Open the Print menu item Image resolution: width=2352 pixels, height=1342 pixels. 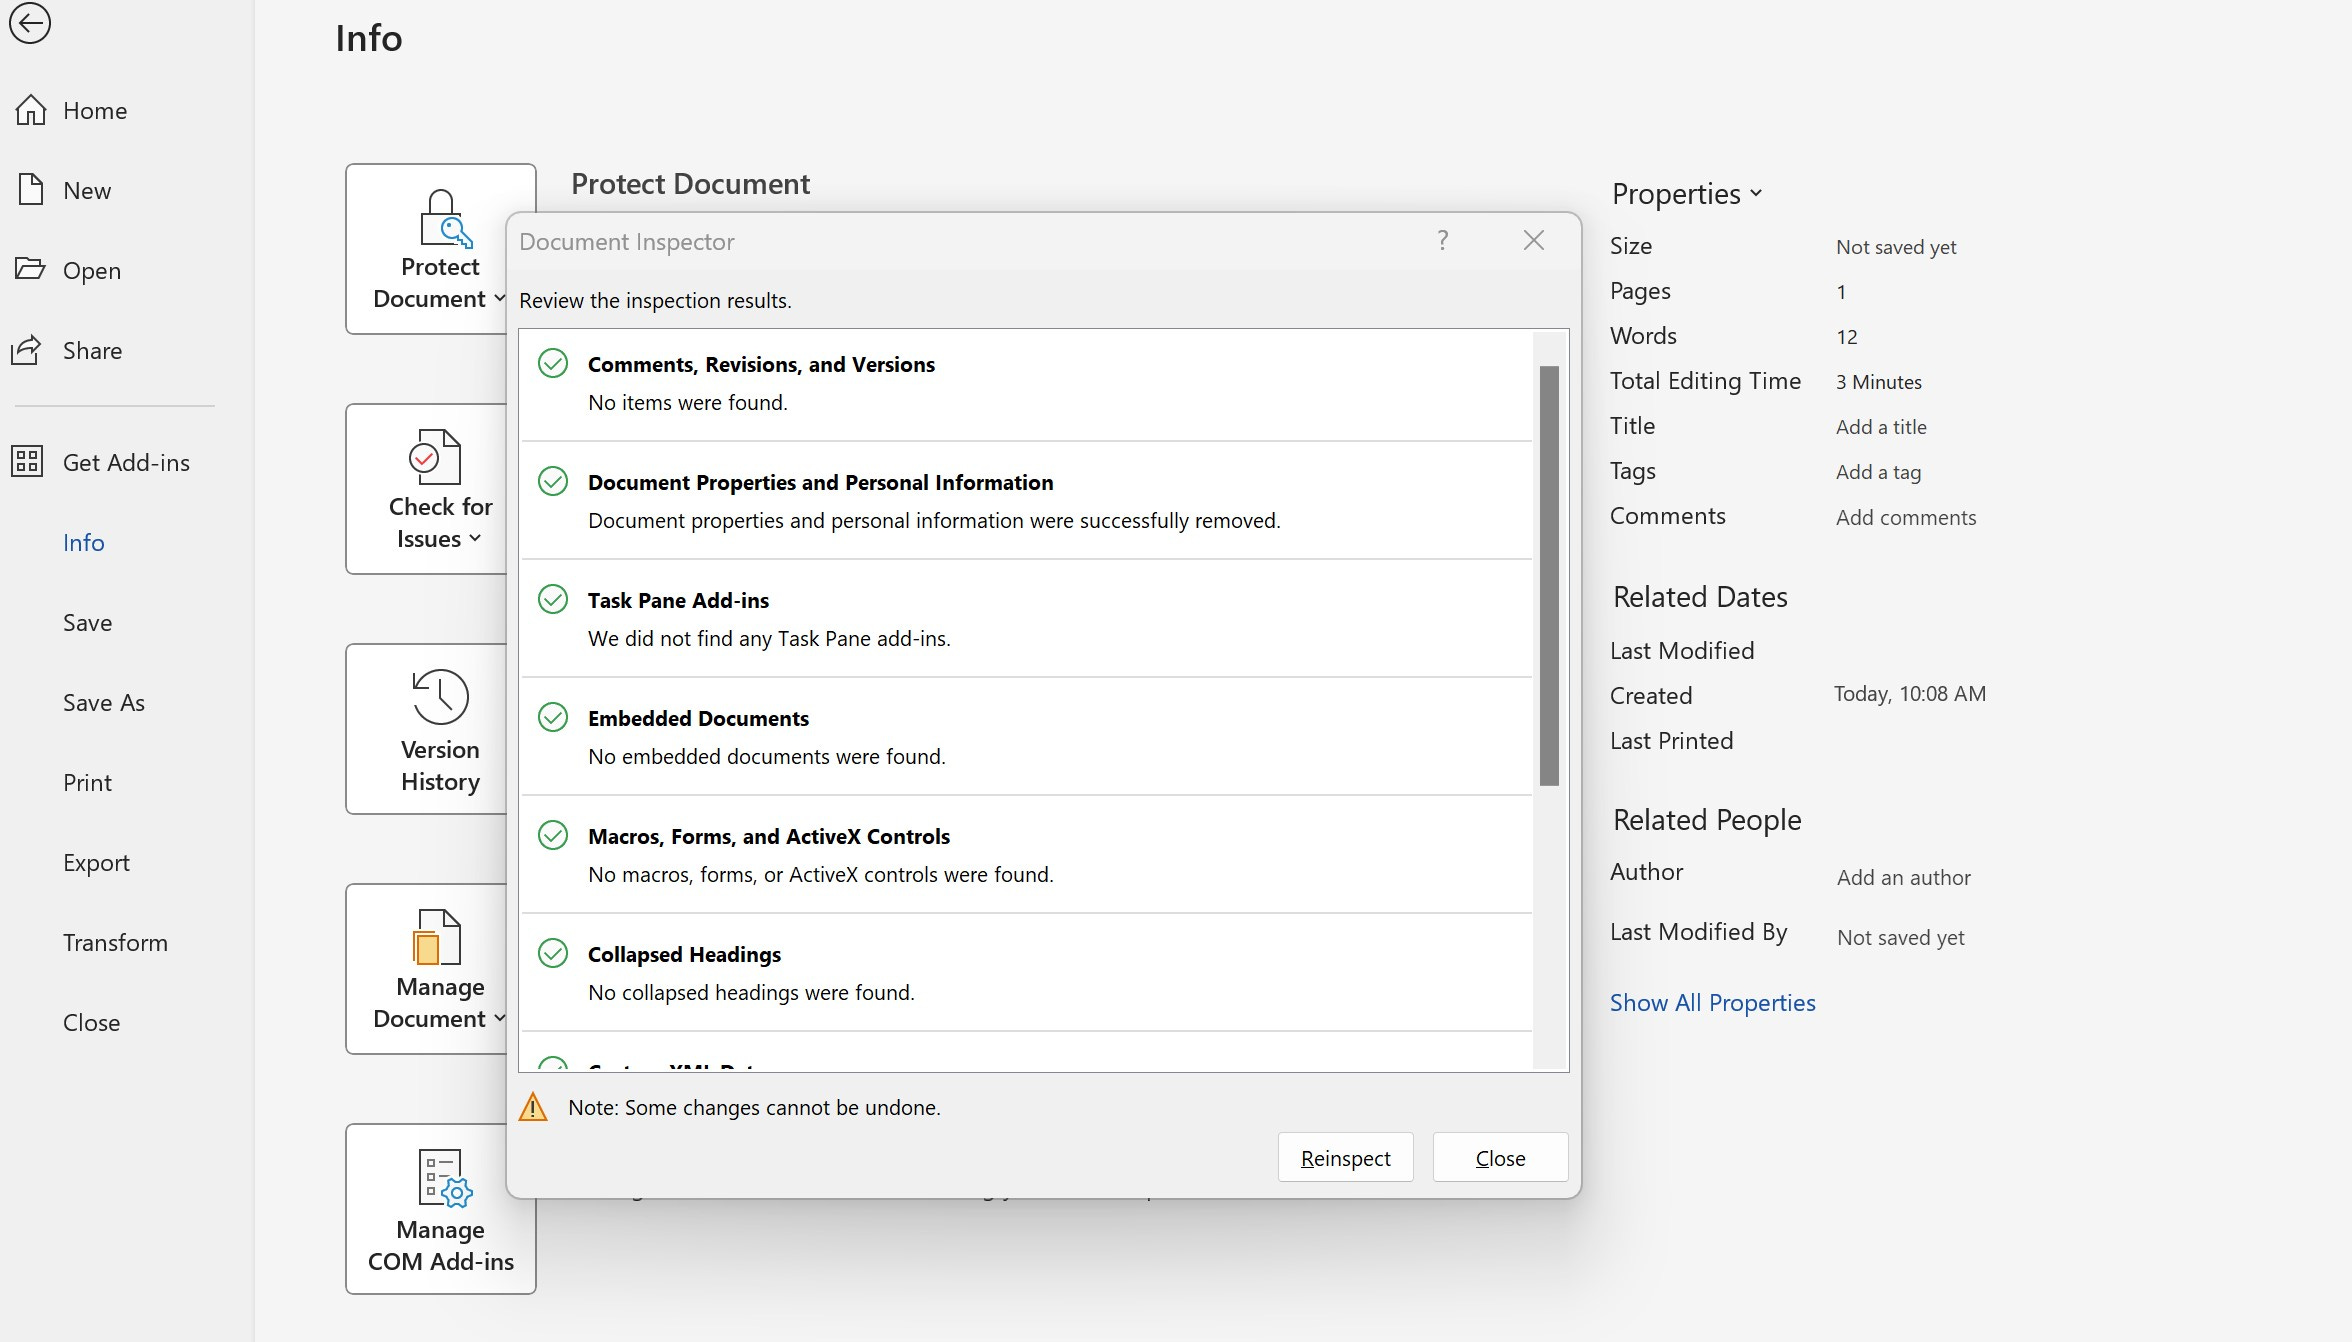point(87,782)
